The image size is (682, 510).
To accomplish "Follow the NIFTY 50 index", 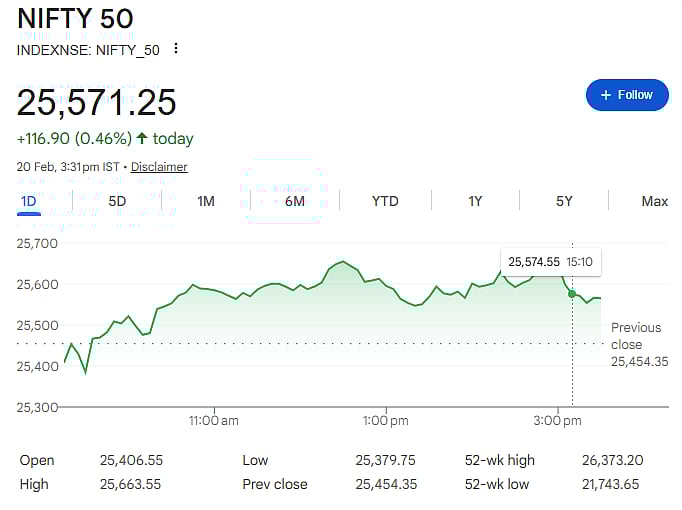I will 627,95.
